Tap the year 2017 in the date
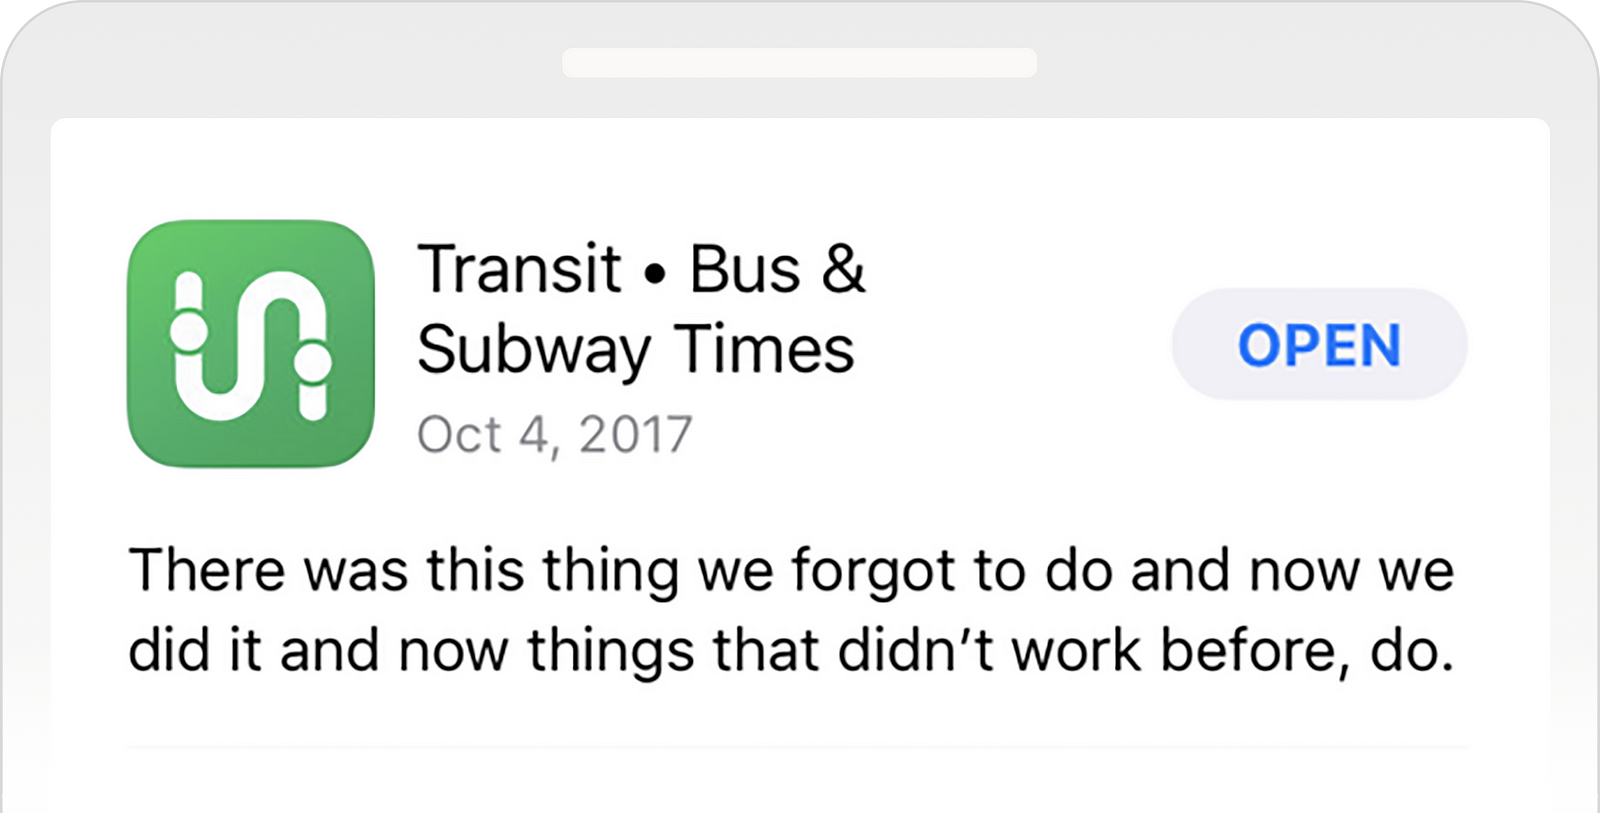 635,435
